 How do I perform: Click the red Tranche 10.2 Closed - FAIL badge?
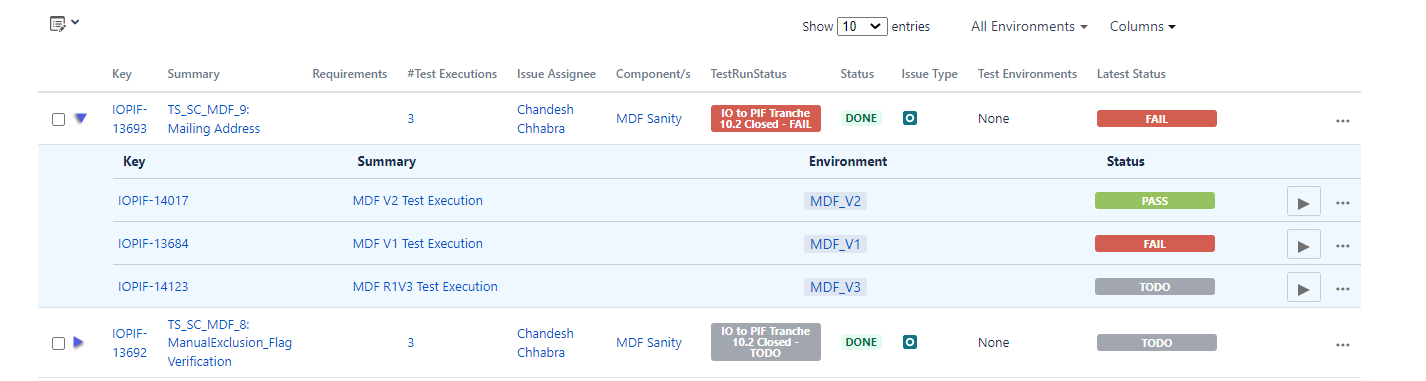point(765,118)
